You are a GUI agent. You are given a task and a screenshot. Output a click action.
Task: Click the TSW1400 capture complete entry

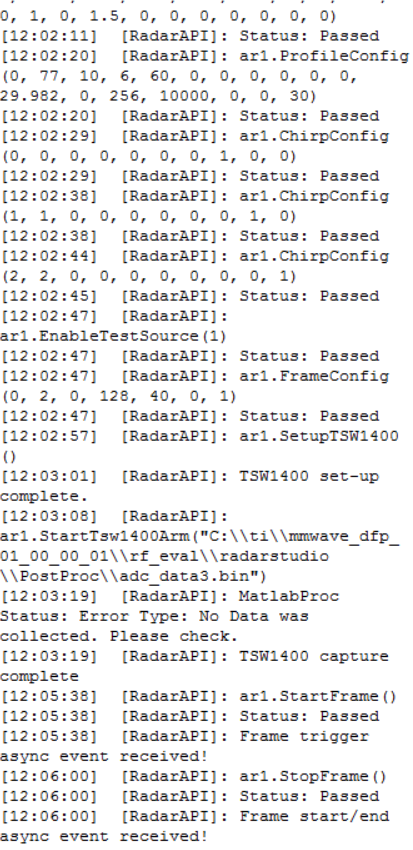pos(195,666)
